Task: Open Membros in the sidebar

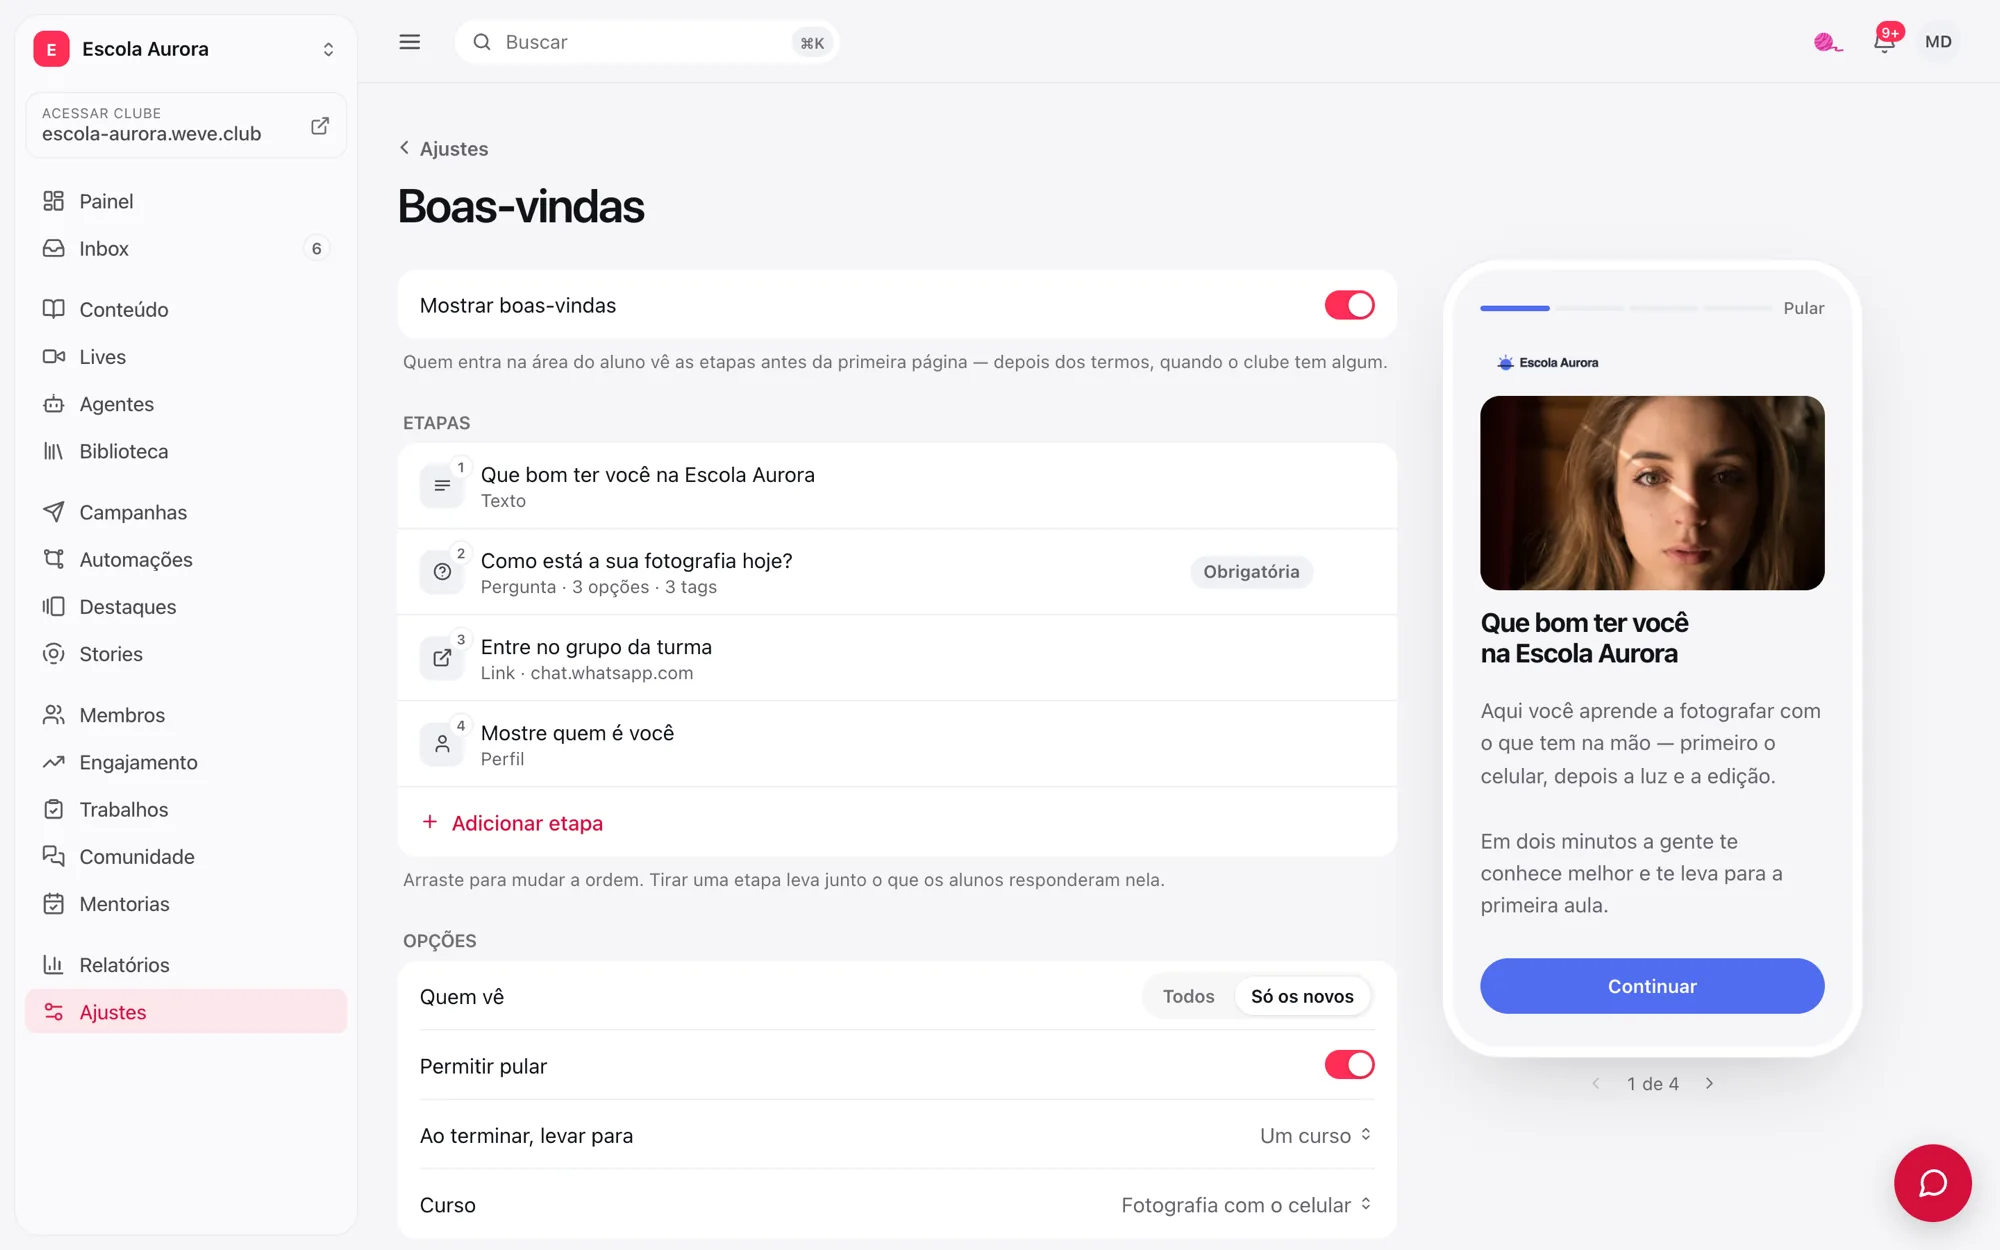Action: 186,715
